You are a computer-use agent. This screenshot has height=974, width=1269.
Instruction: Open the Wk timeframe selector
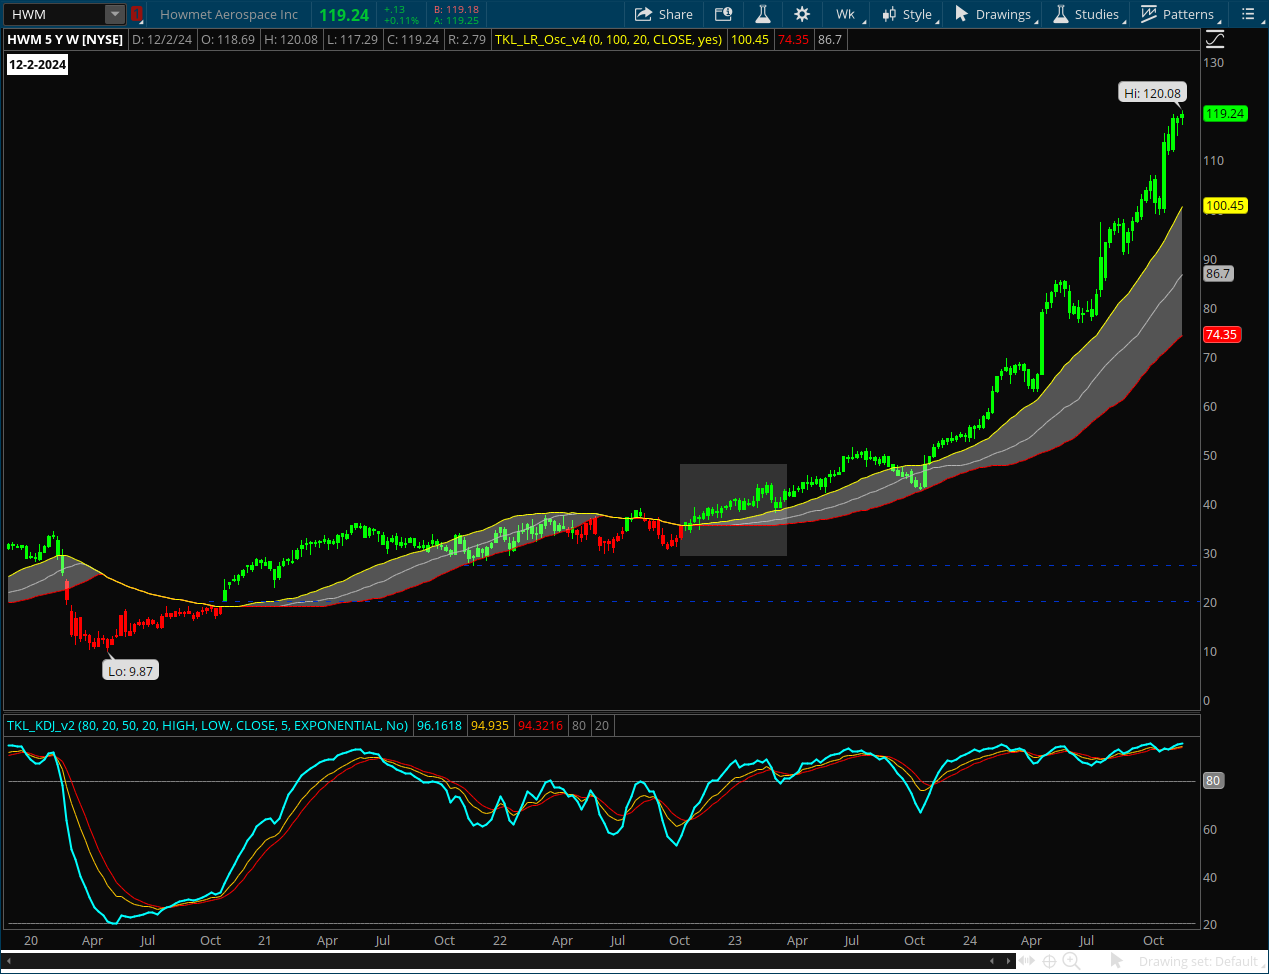click(845, 14)
